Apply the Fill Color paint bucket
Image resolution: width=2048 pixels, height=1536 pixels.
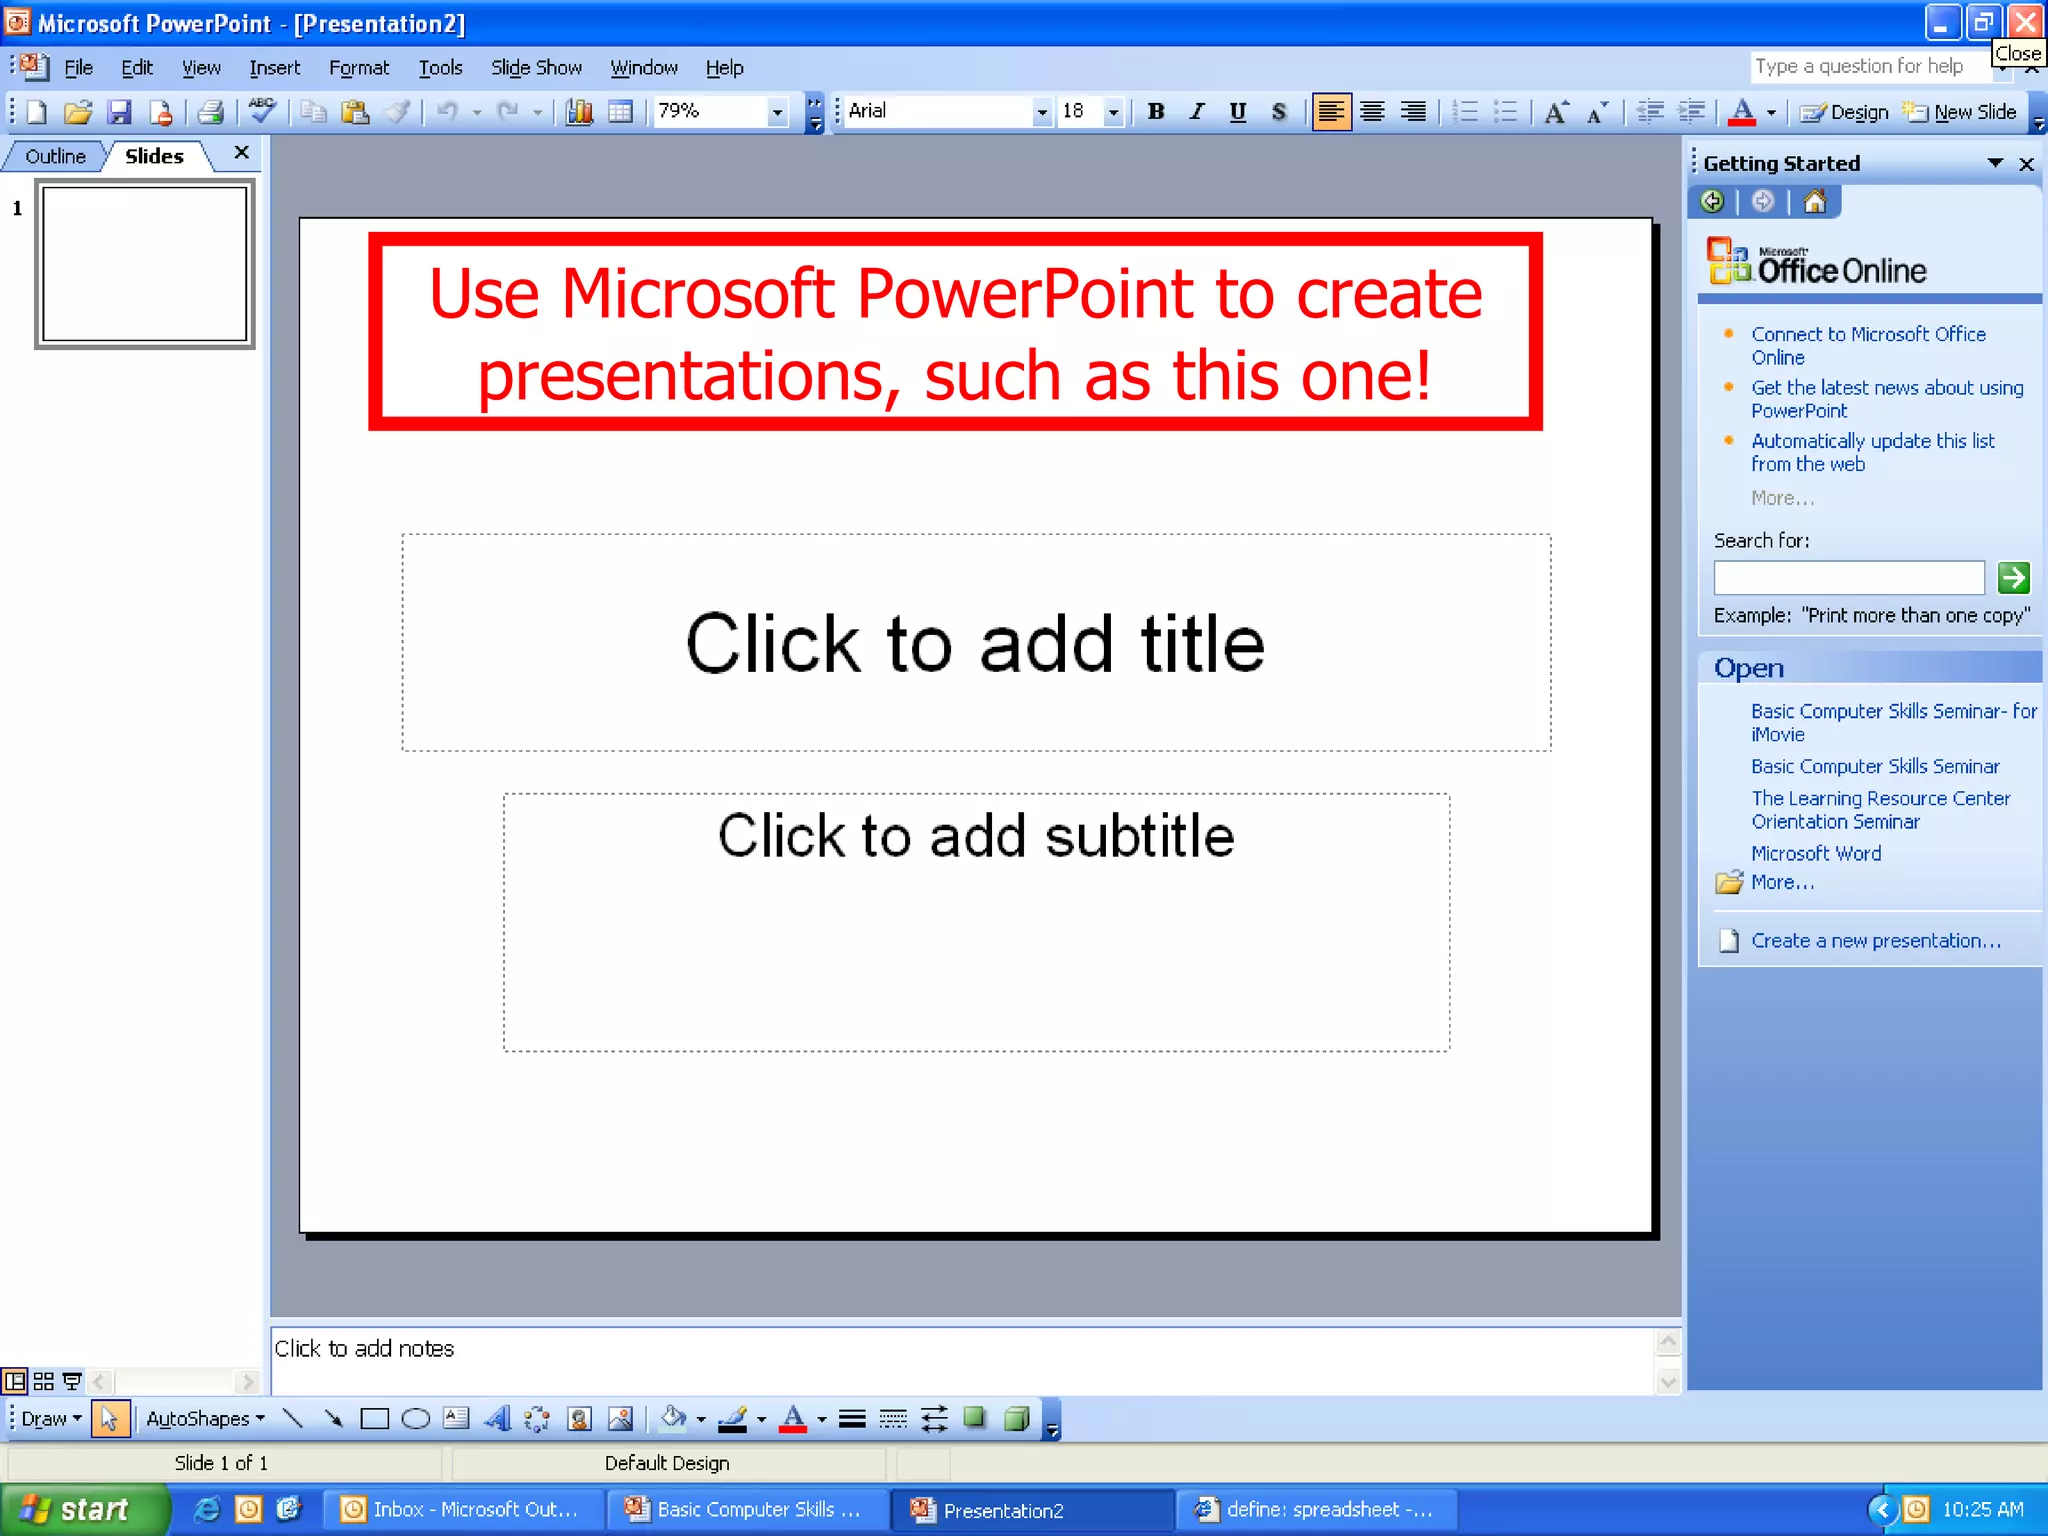[x=673, y=1418]
